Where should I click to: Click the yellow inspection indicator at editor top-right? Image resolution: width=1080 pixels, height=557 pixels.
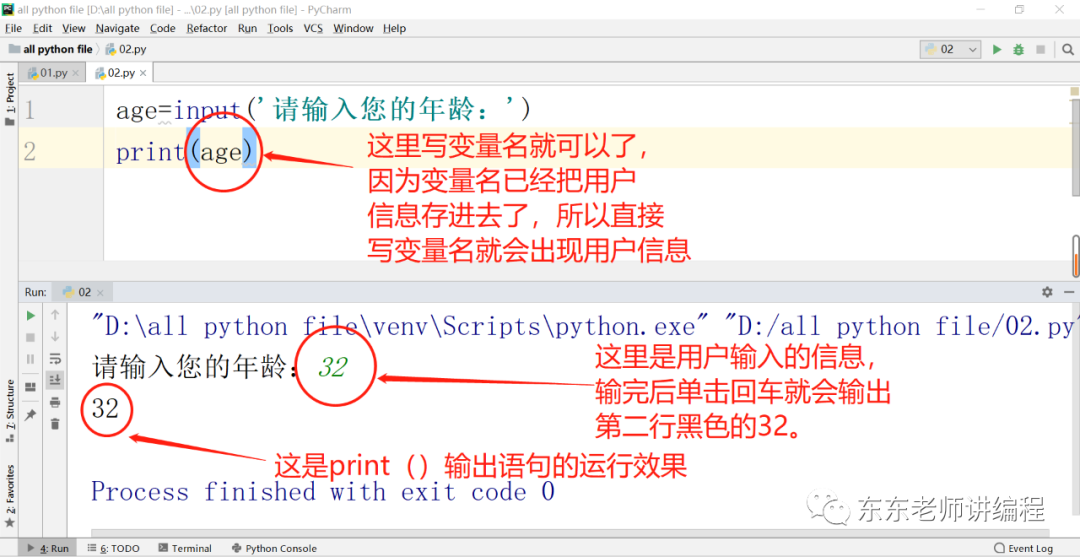[1074, 92]
